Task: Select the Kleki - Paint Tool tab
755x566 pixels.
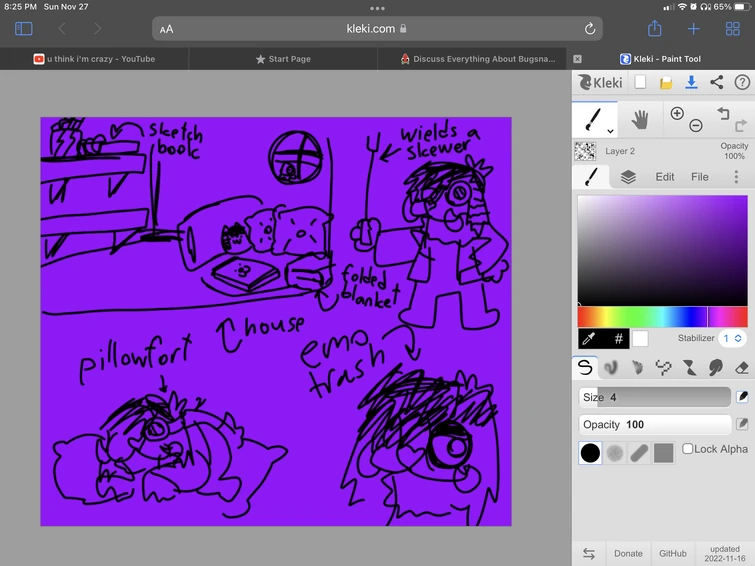Action: pos(660,59)
